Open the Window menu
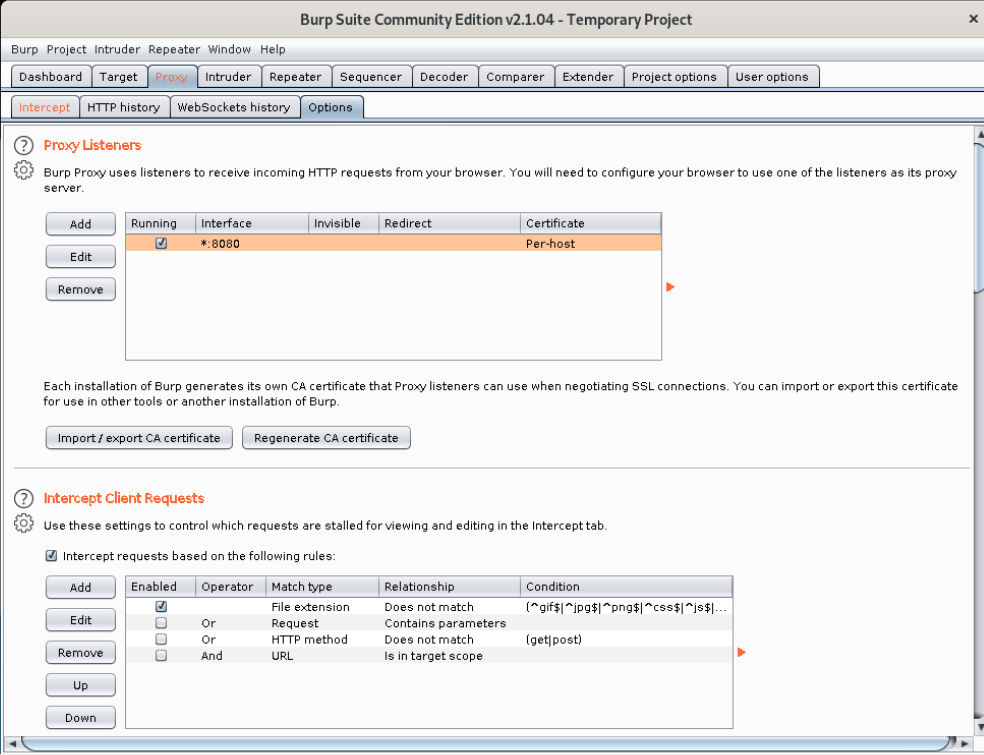Image resolution: width=984 pixels, height=755 pixels. [229, 50]
